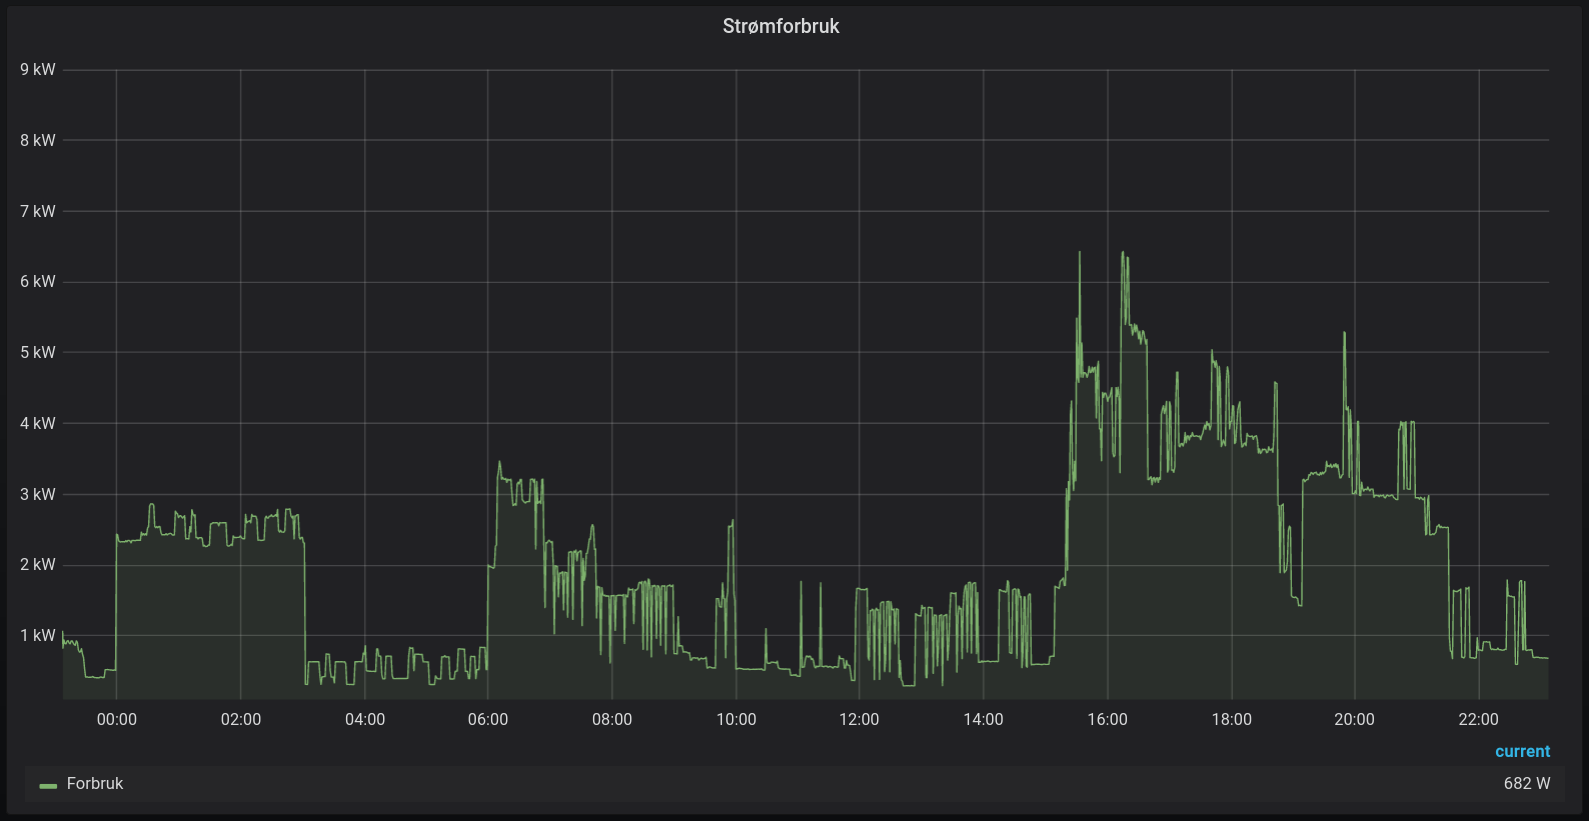Image resolution: width=1589 pixels, height=821 pixels.
Task: Select the 20:00 time axis label
Action: pos(1354,719)
